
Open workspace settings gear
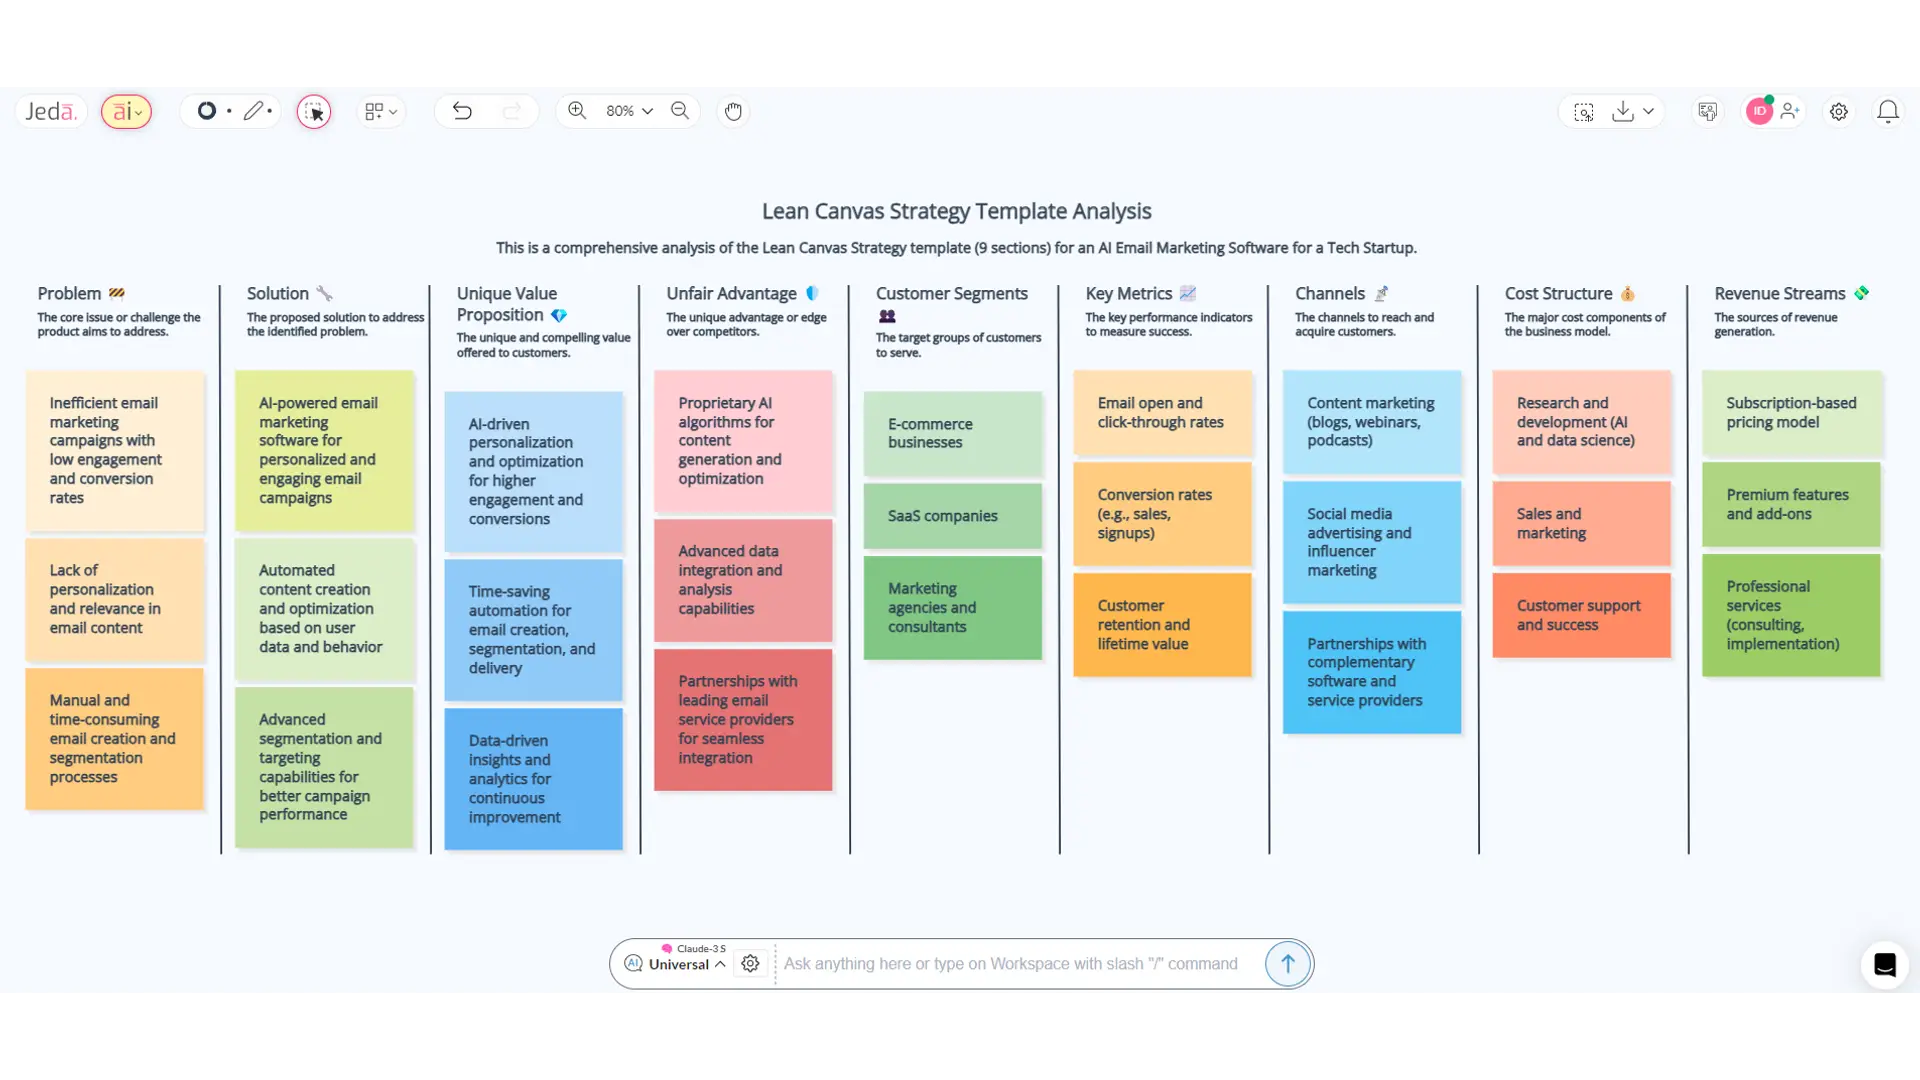(x=1839, y=111)
